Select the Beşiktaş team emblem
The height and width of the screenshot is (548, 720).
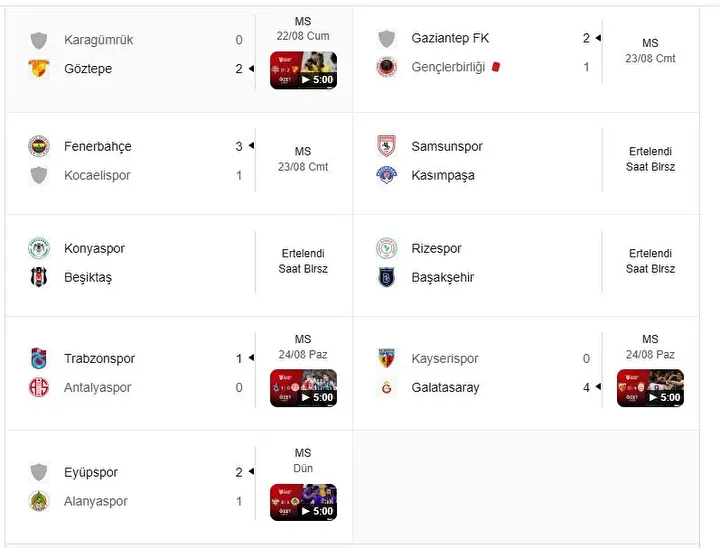tap(39, 277)
